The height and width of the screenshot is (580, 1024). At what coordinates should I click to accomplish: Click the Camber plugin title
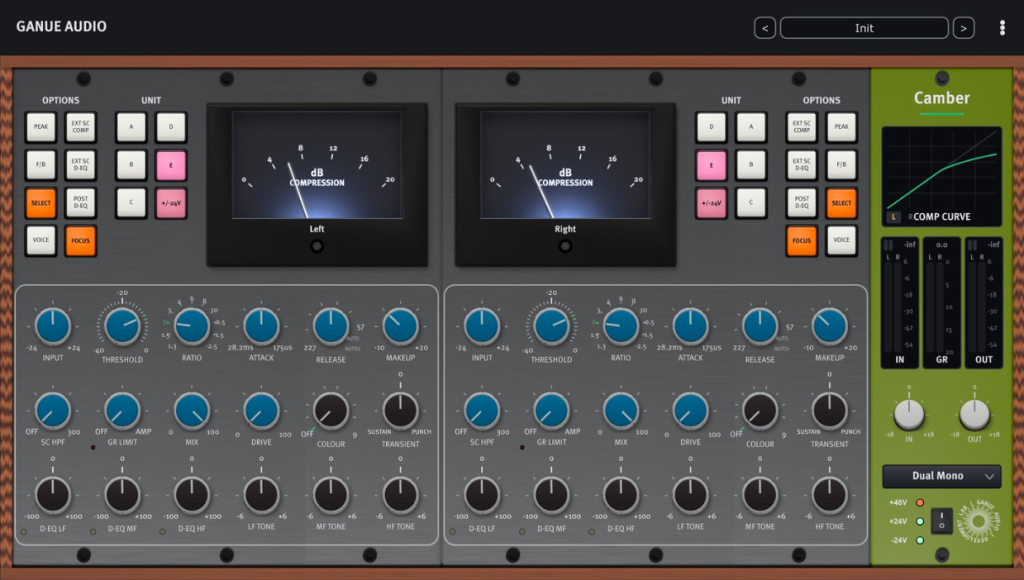(942, 99)
